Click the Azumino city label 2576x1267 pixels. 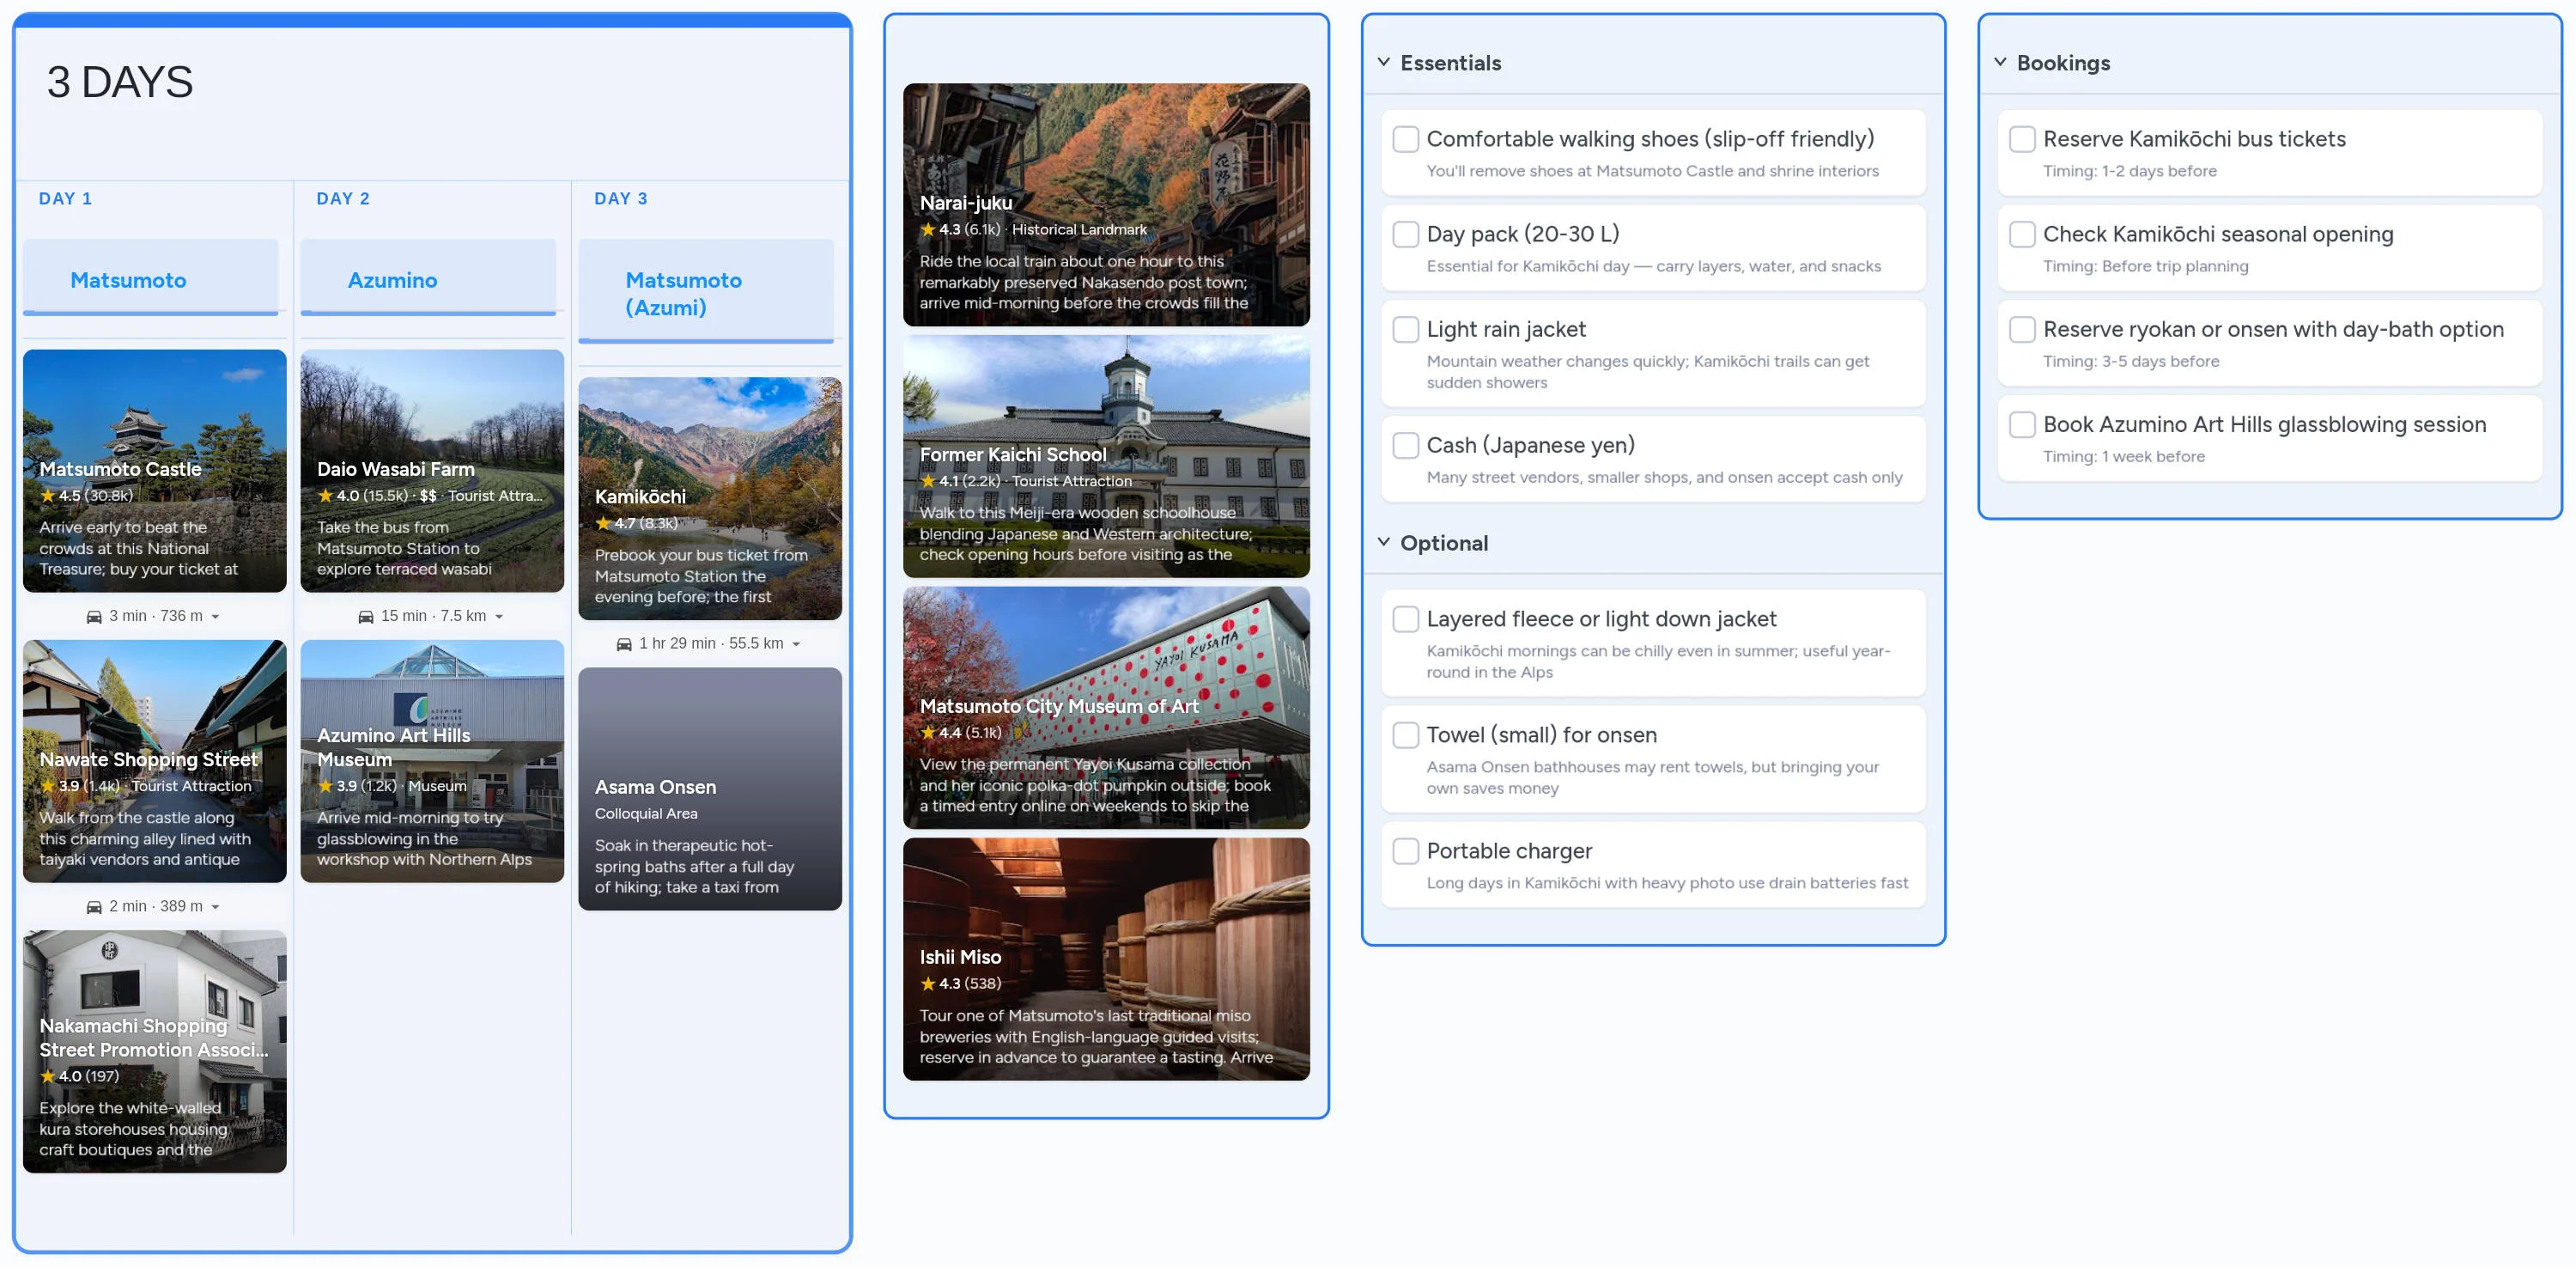(x=392, y=280)
